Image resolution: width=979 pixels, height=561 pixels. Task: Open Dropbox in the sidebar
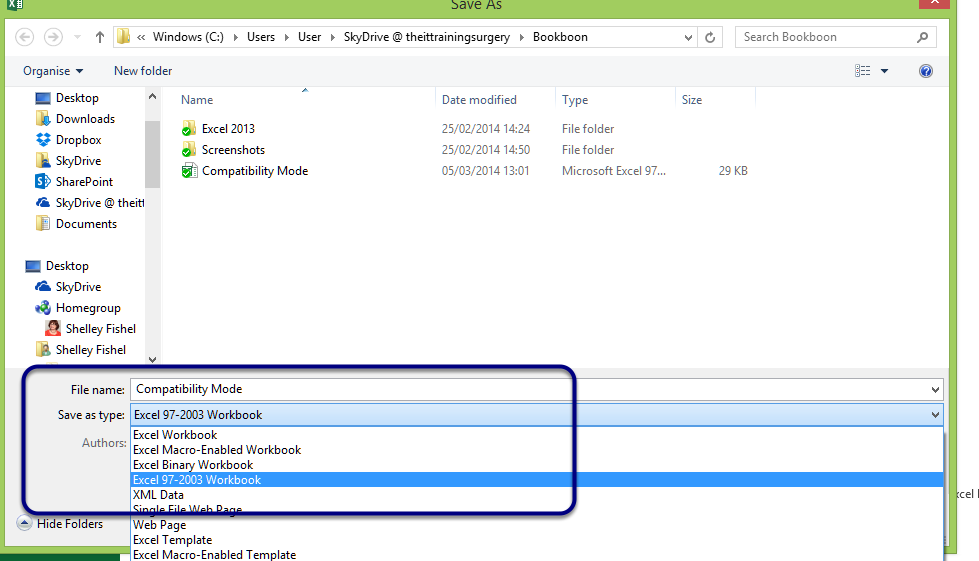tap(78, 140)
